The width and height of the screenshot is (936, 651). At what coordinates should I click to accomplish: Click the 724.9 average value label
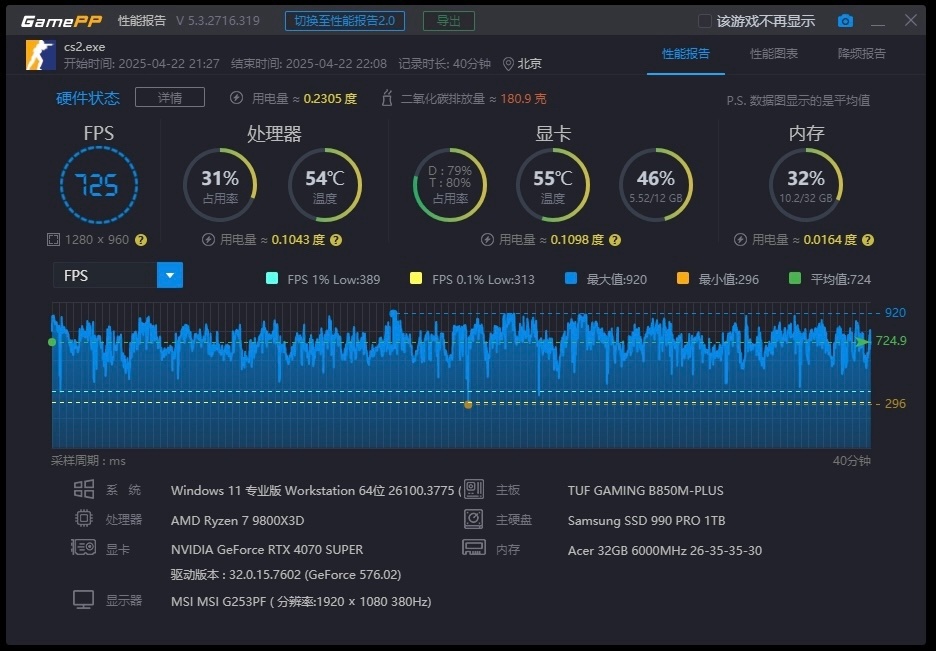tap(891, 341)
